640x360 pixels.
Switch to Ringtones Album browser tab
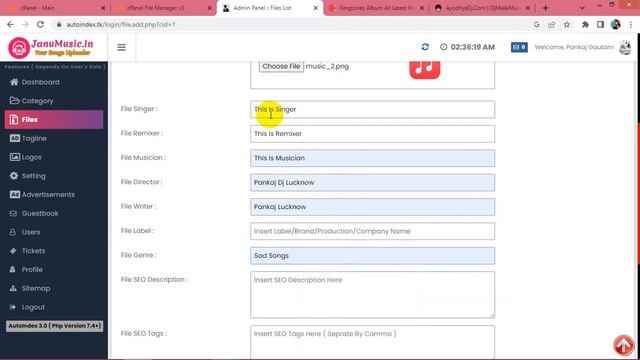tap(376, 8)
